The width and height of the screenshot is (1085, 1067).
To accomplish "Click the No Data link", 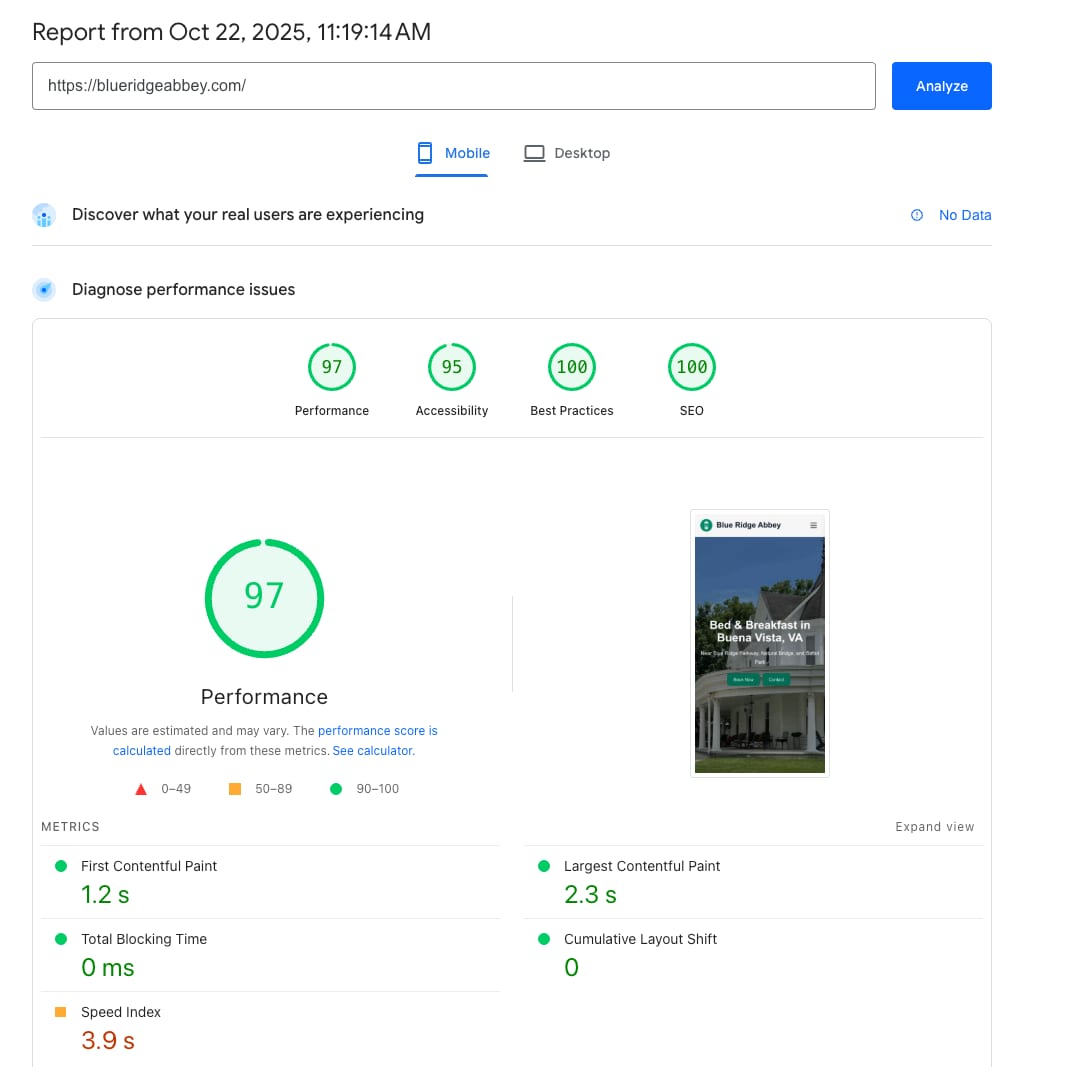I will (964, 215).
